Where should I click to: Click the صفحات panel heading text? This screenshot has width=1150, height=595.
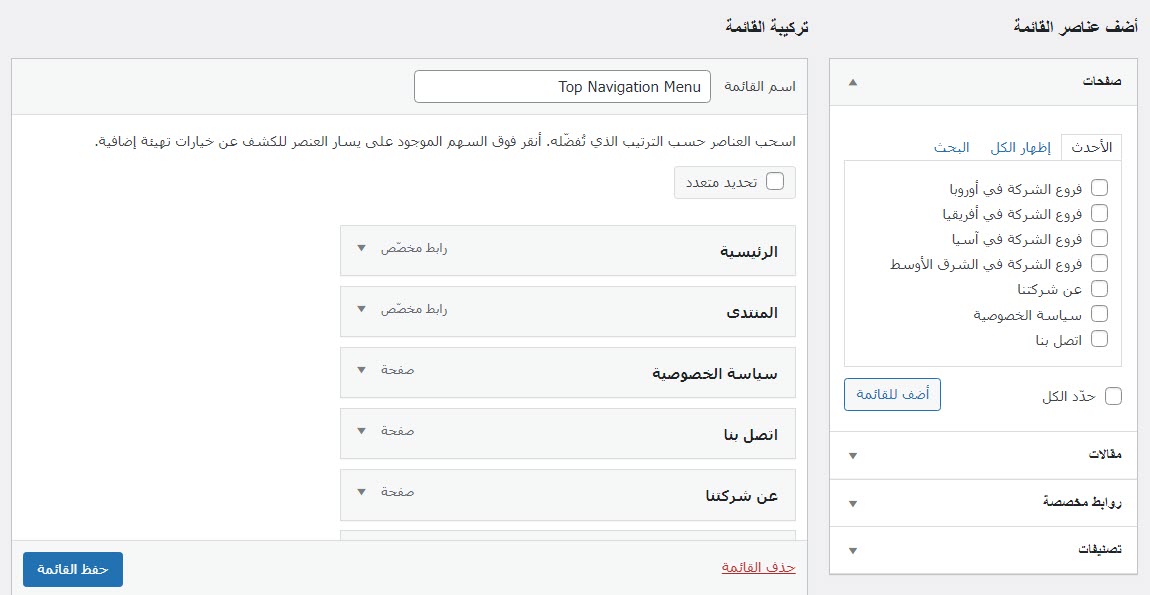point(1102,82)
